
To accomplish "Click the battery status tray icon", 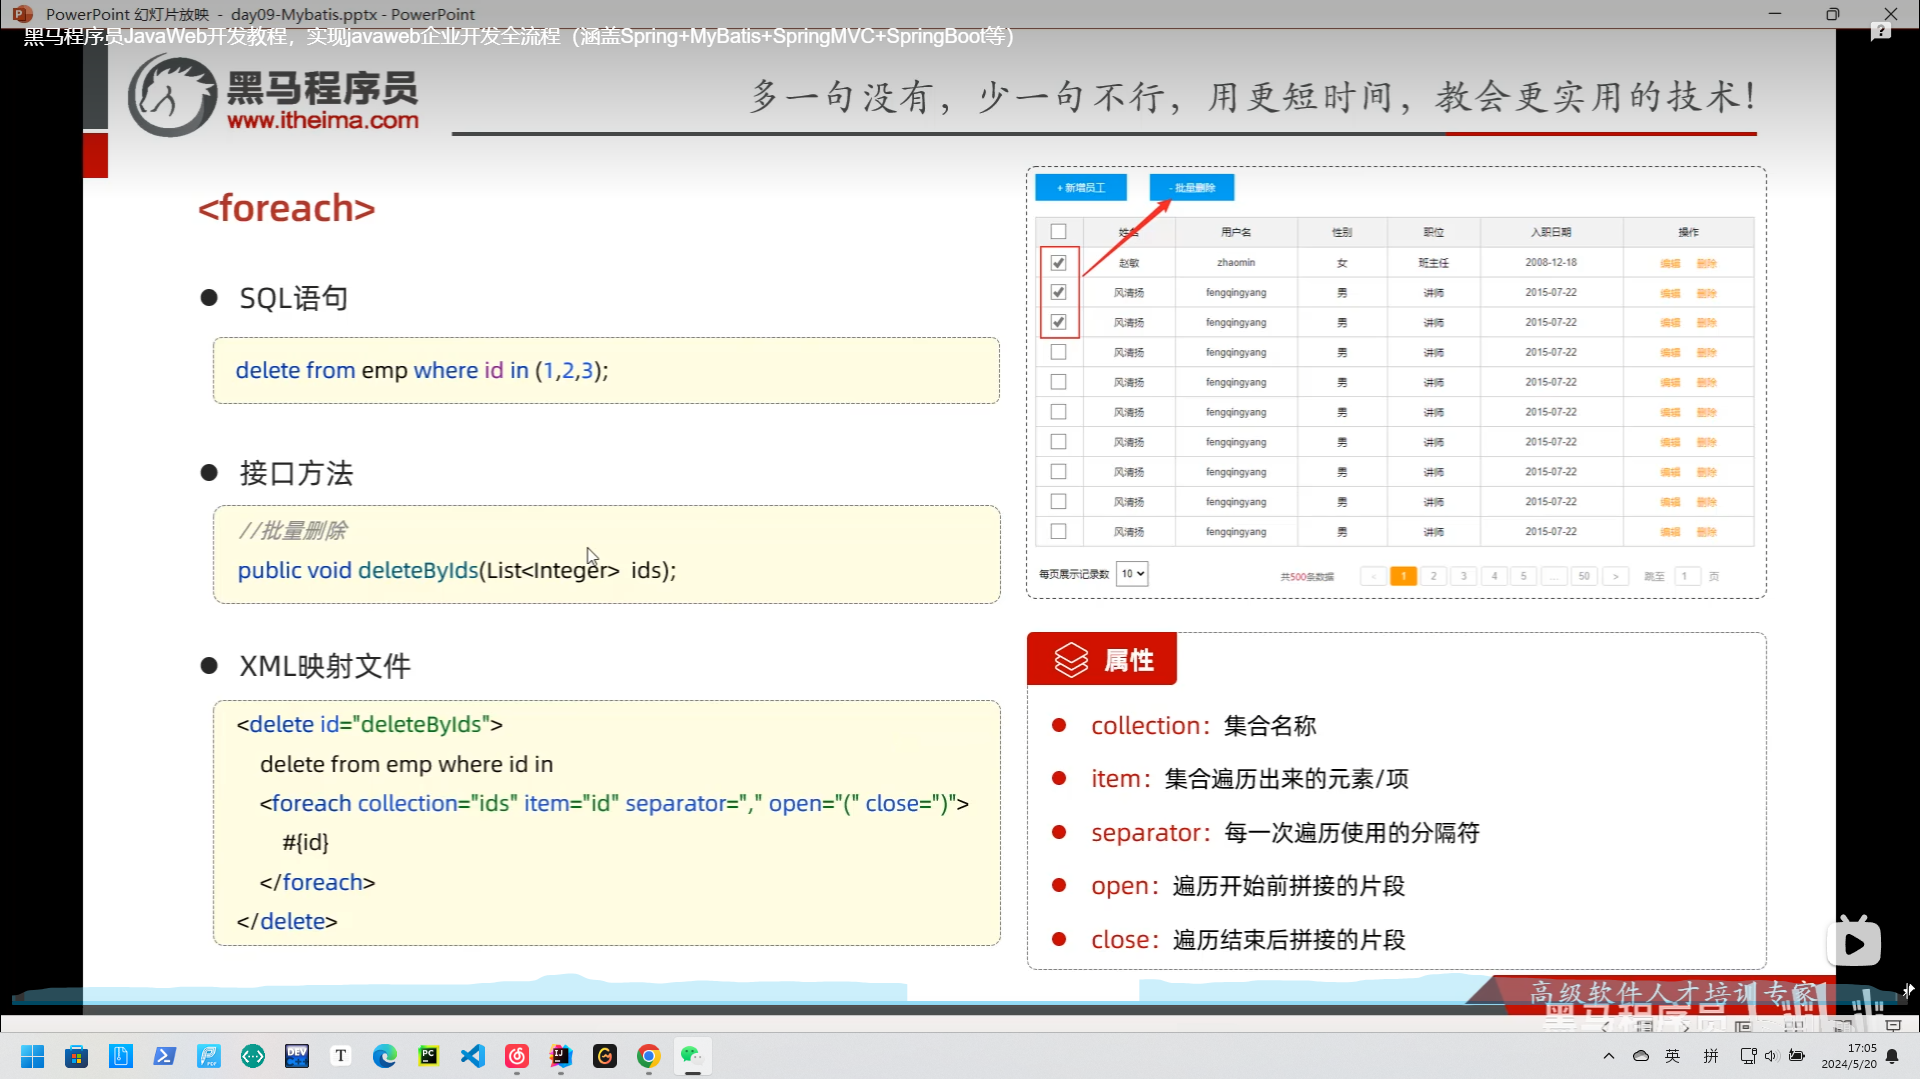I will pyautogui.click(x=1797, y=1056).
